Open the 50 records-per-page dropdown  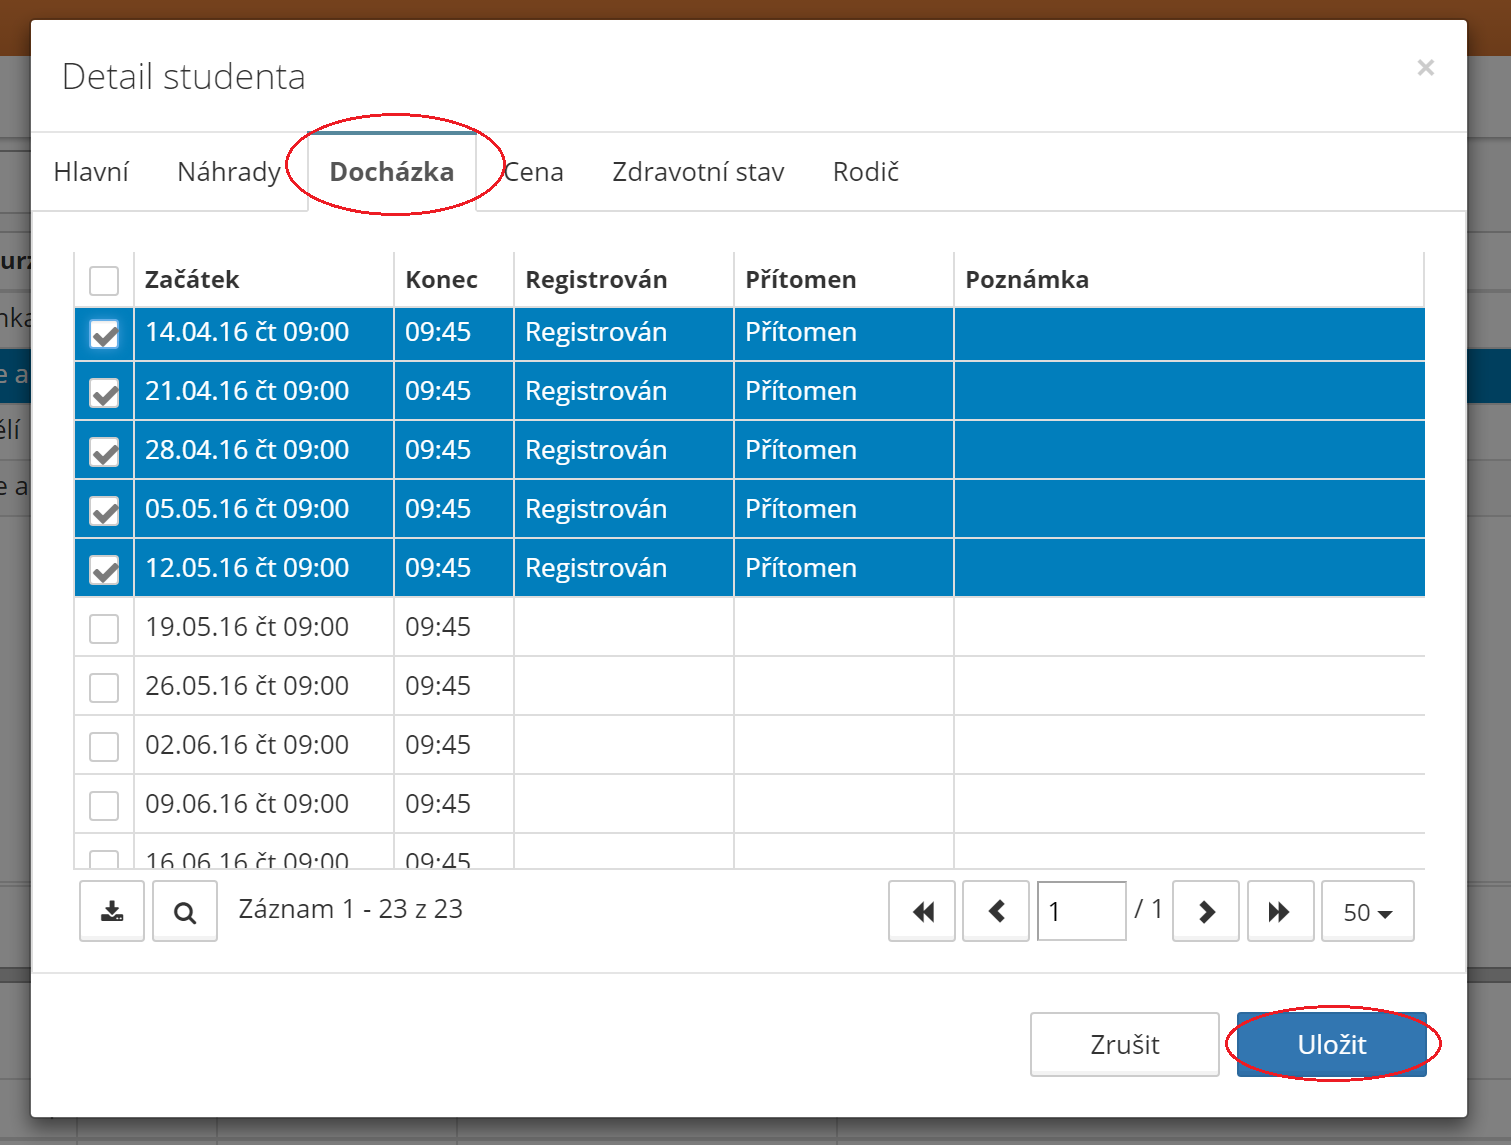coord(1368,911)
